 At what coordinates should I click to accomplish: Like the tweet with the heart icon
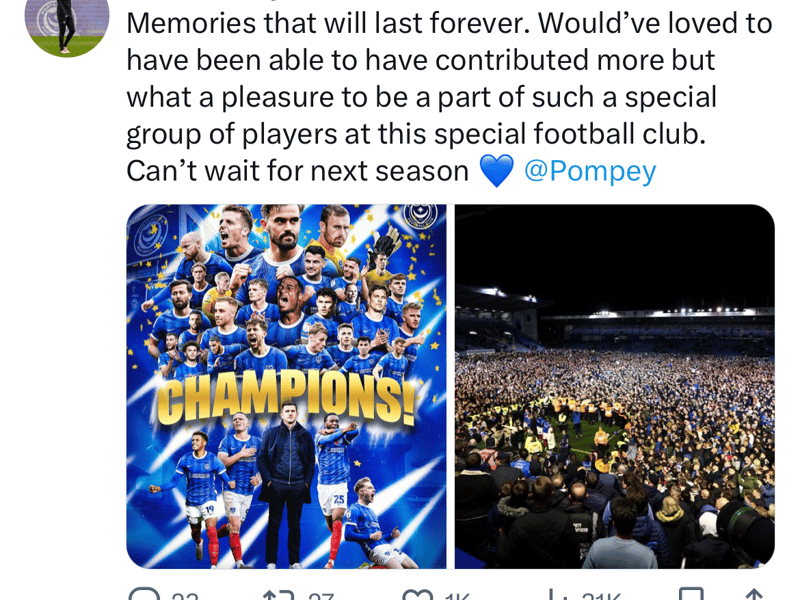click(417, 595)
